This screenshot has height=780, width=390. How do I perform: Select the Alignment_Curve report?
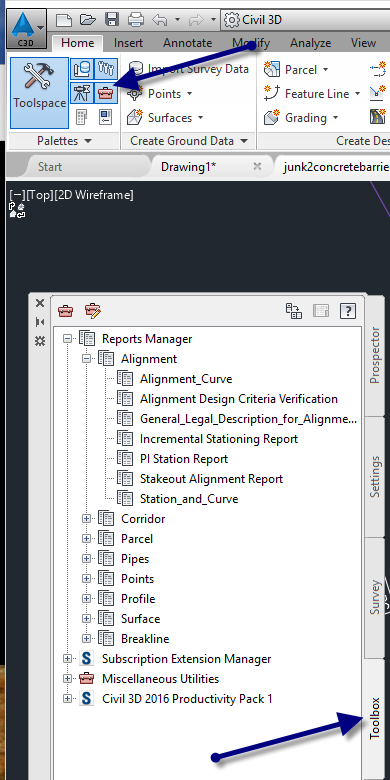[x=186, y=379]
